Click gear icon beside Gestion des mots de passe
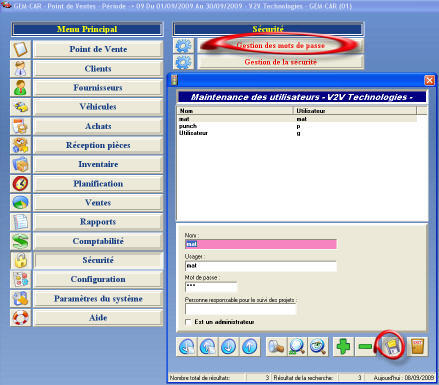439x385 pixels. (x=183, y=46)
